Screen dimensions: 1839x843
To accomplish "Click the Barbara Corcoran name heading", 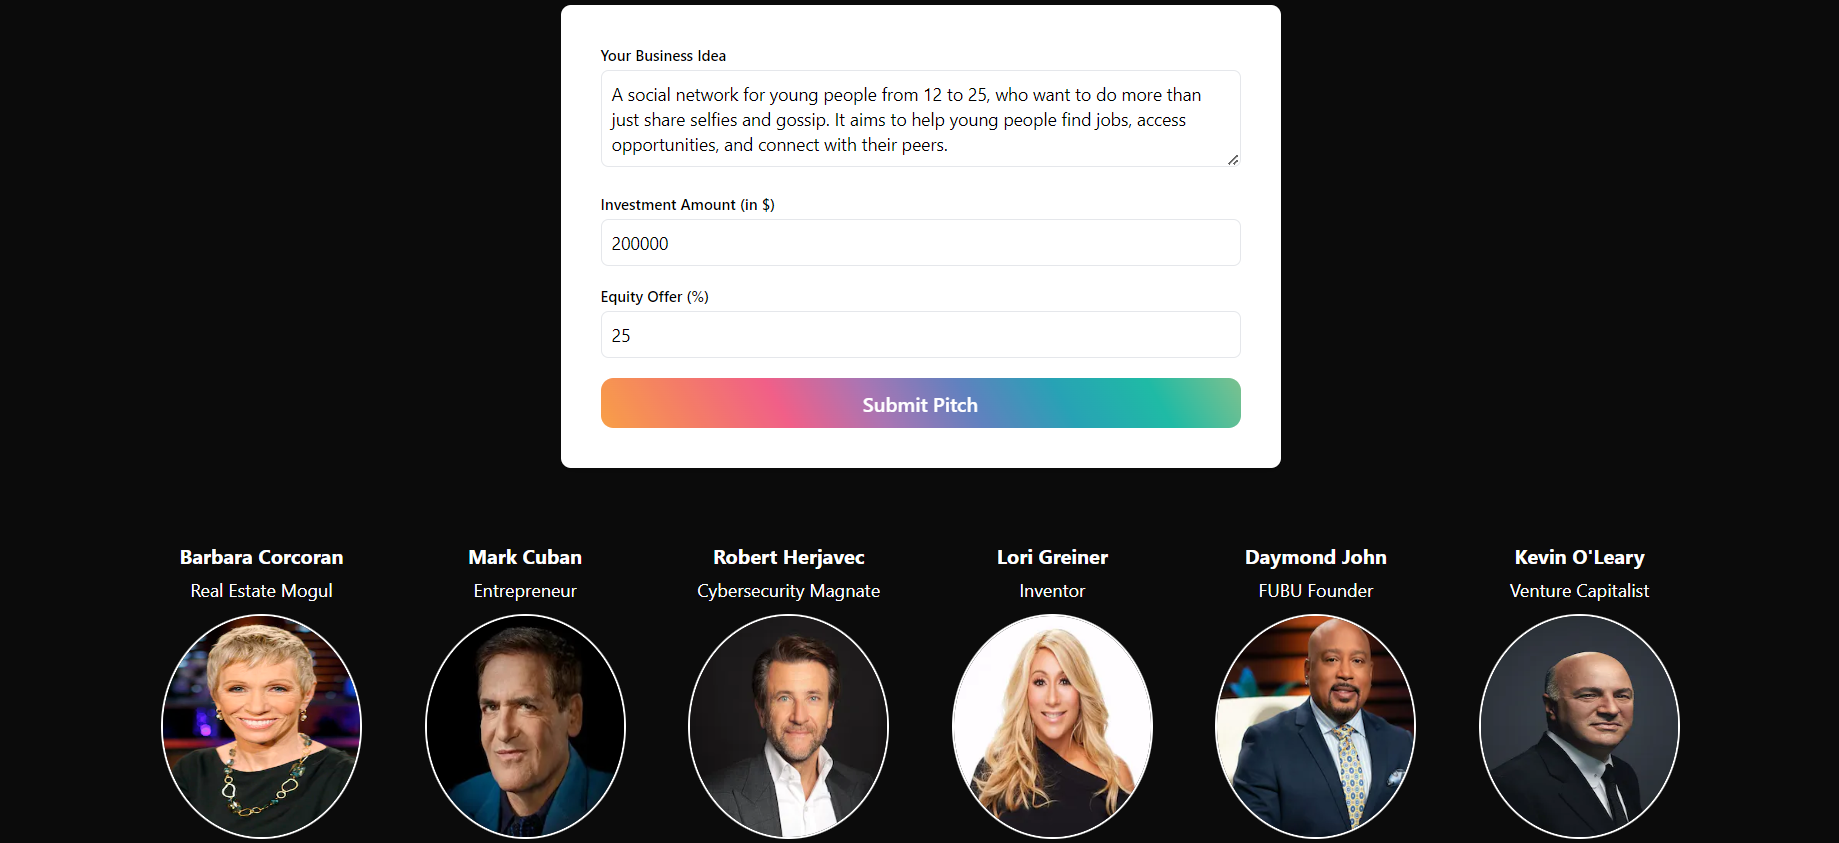I will [261, 557].
